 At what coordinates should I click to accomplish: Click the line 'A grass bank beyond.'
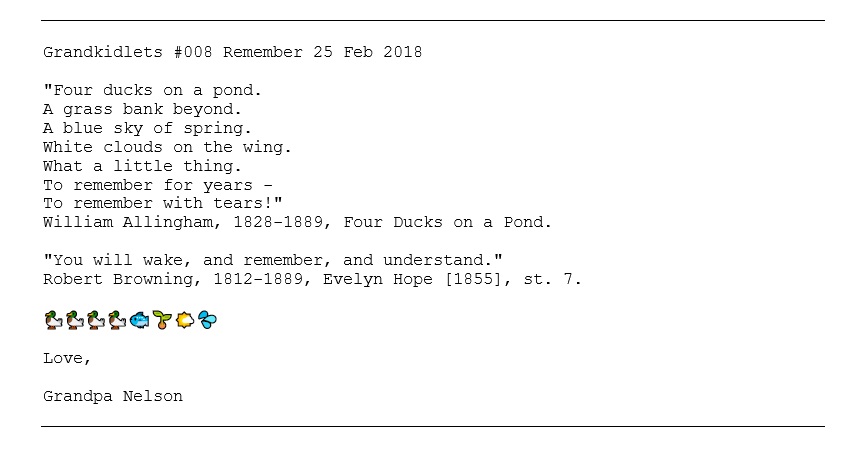142,109
